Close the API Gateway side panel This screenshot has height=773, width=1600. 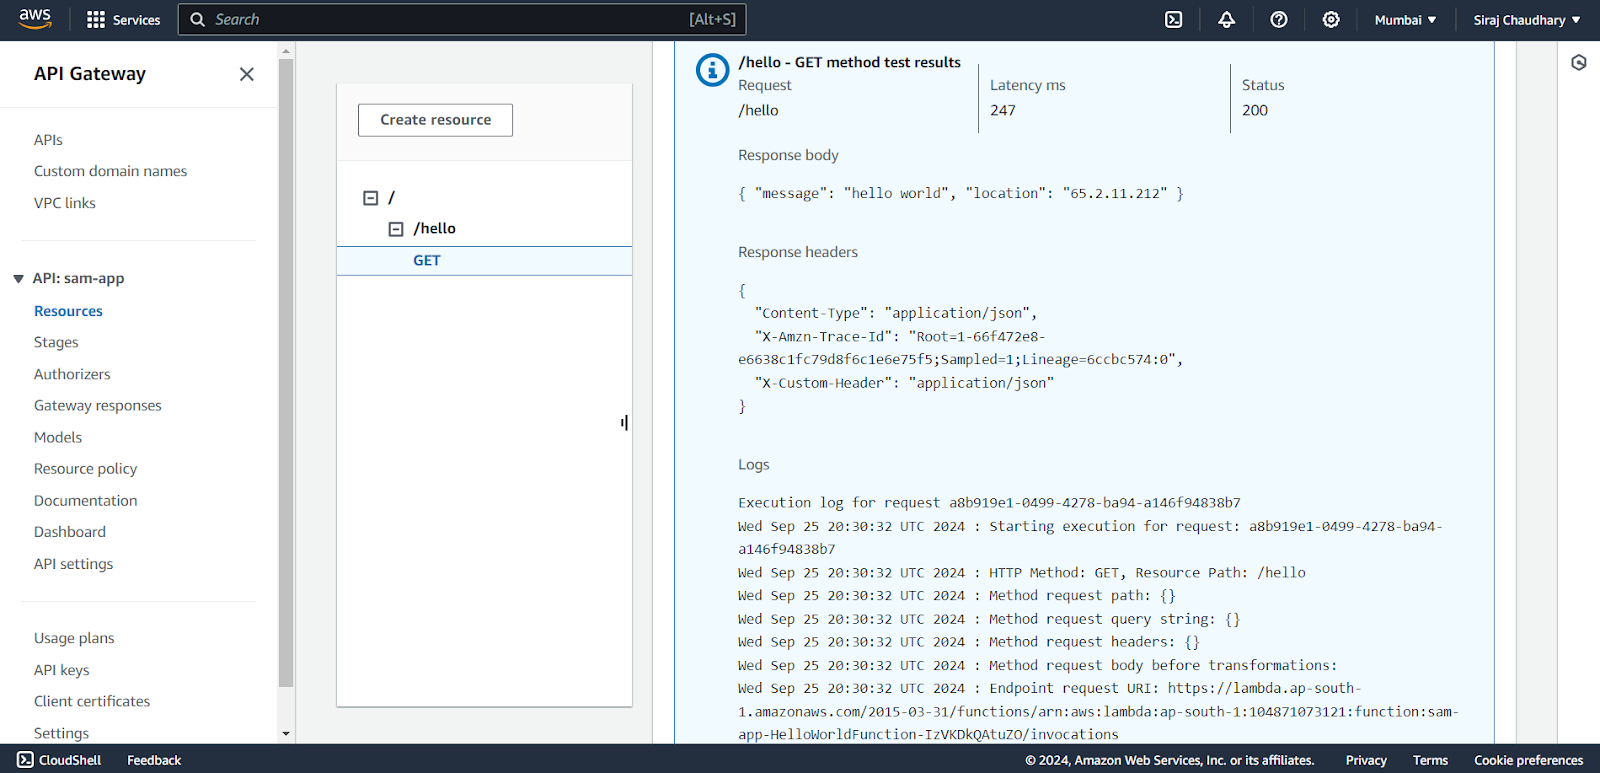[247, 74]
